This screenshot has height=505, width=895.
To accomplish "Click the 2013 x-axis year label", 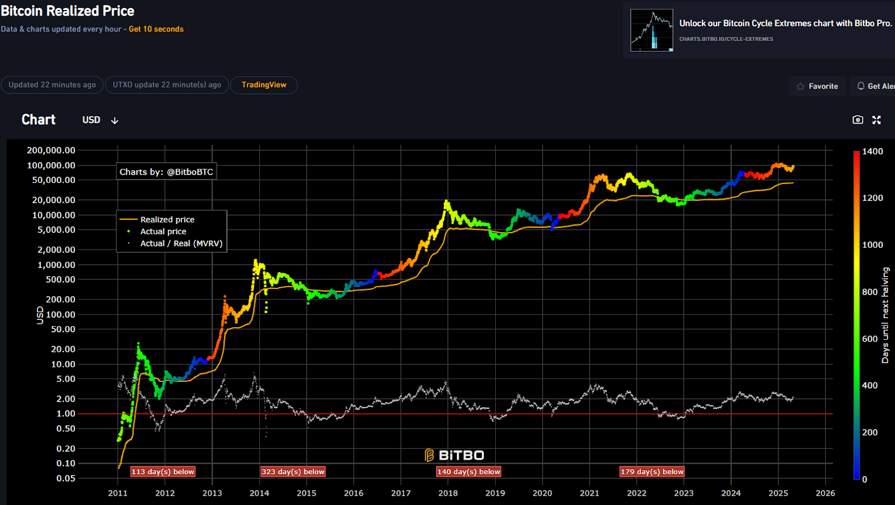I will [x=212, y=493].
